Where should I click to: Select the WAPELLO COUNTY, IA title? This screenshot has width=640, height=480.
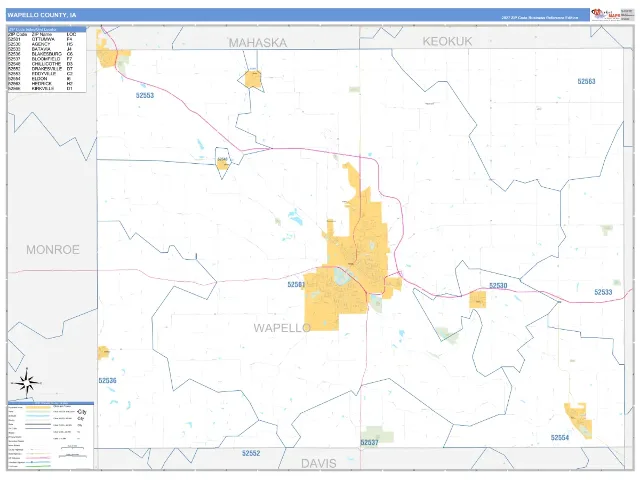[x=42, y=15]
